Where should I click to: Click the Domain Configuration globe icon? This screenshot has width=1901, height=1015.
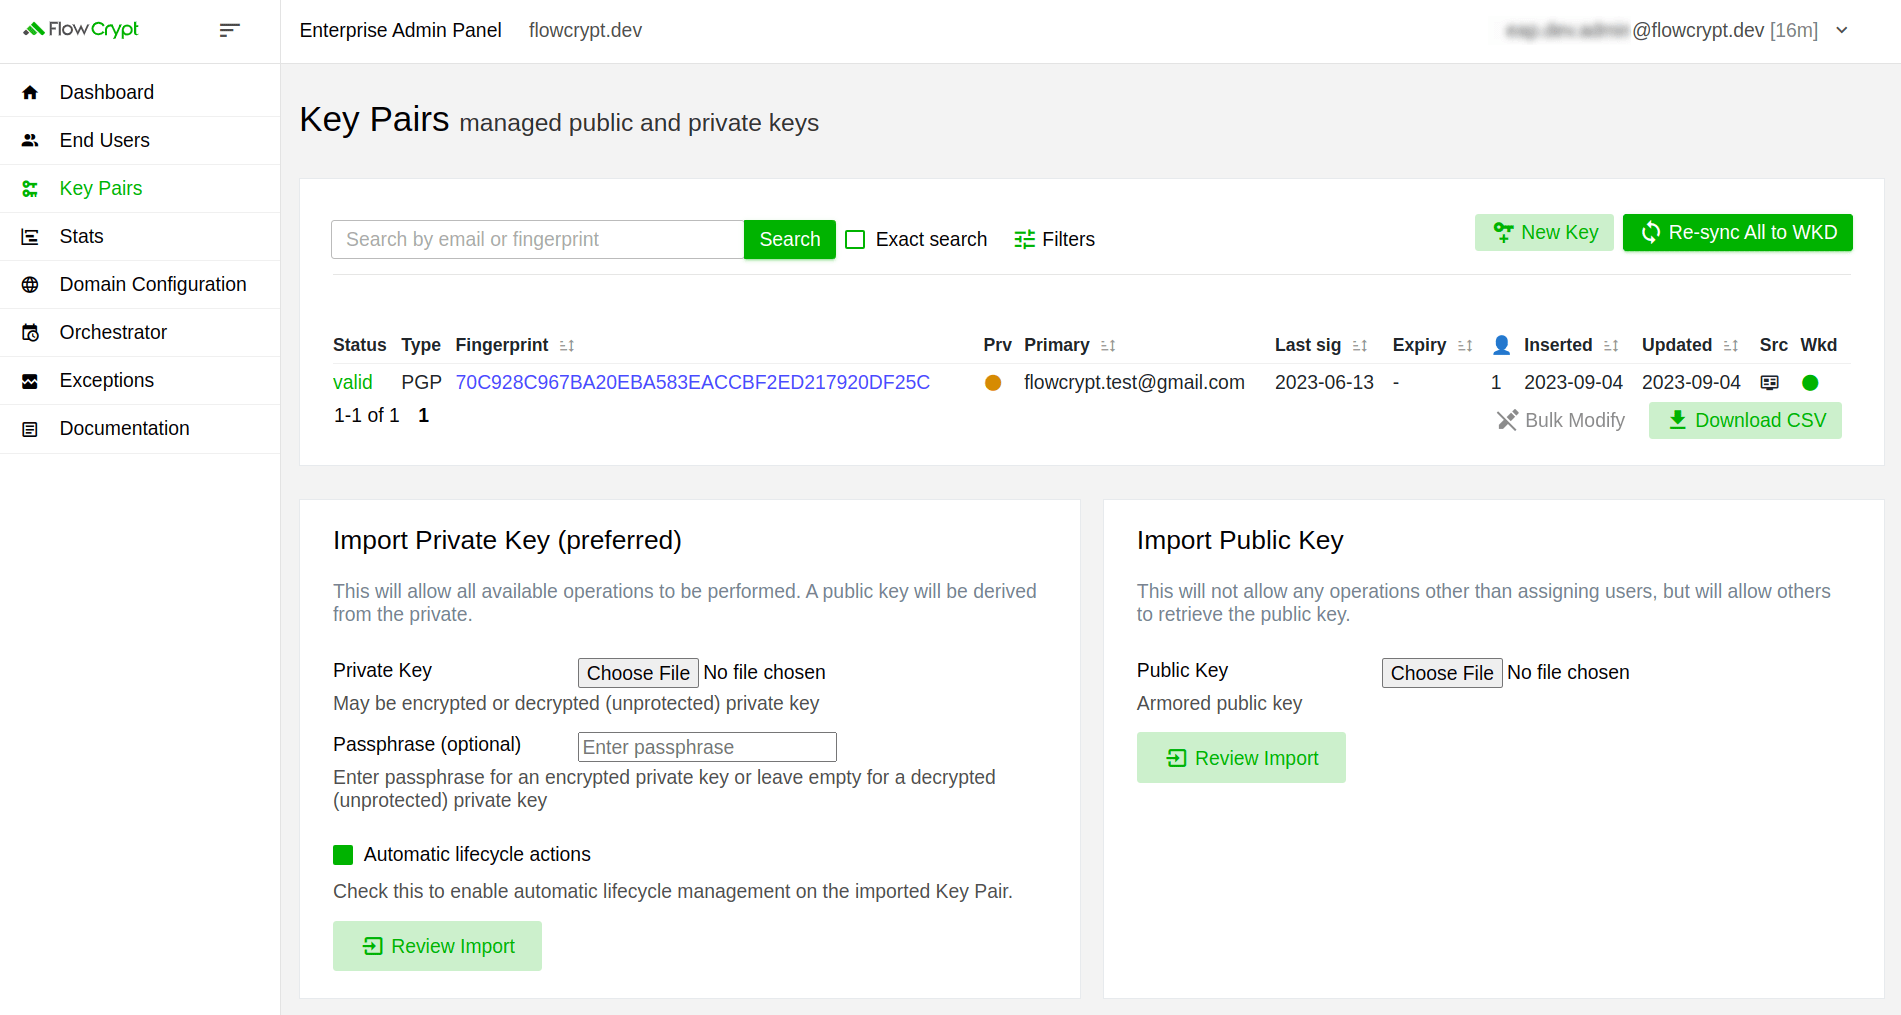tap(30, 284)
